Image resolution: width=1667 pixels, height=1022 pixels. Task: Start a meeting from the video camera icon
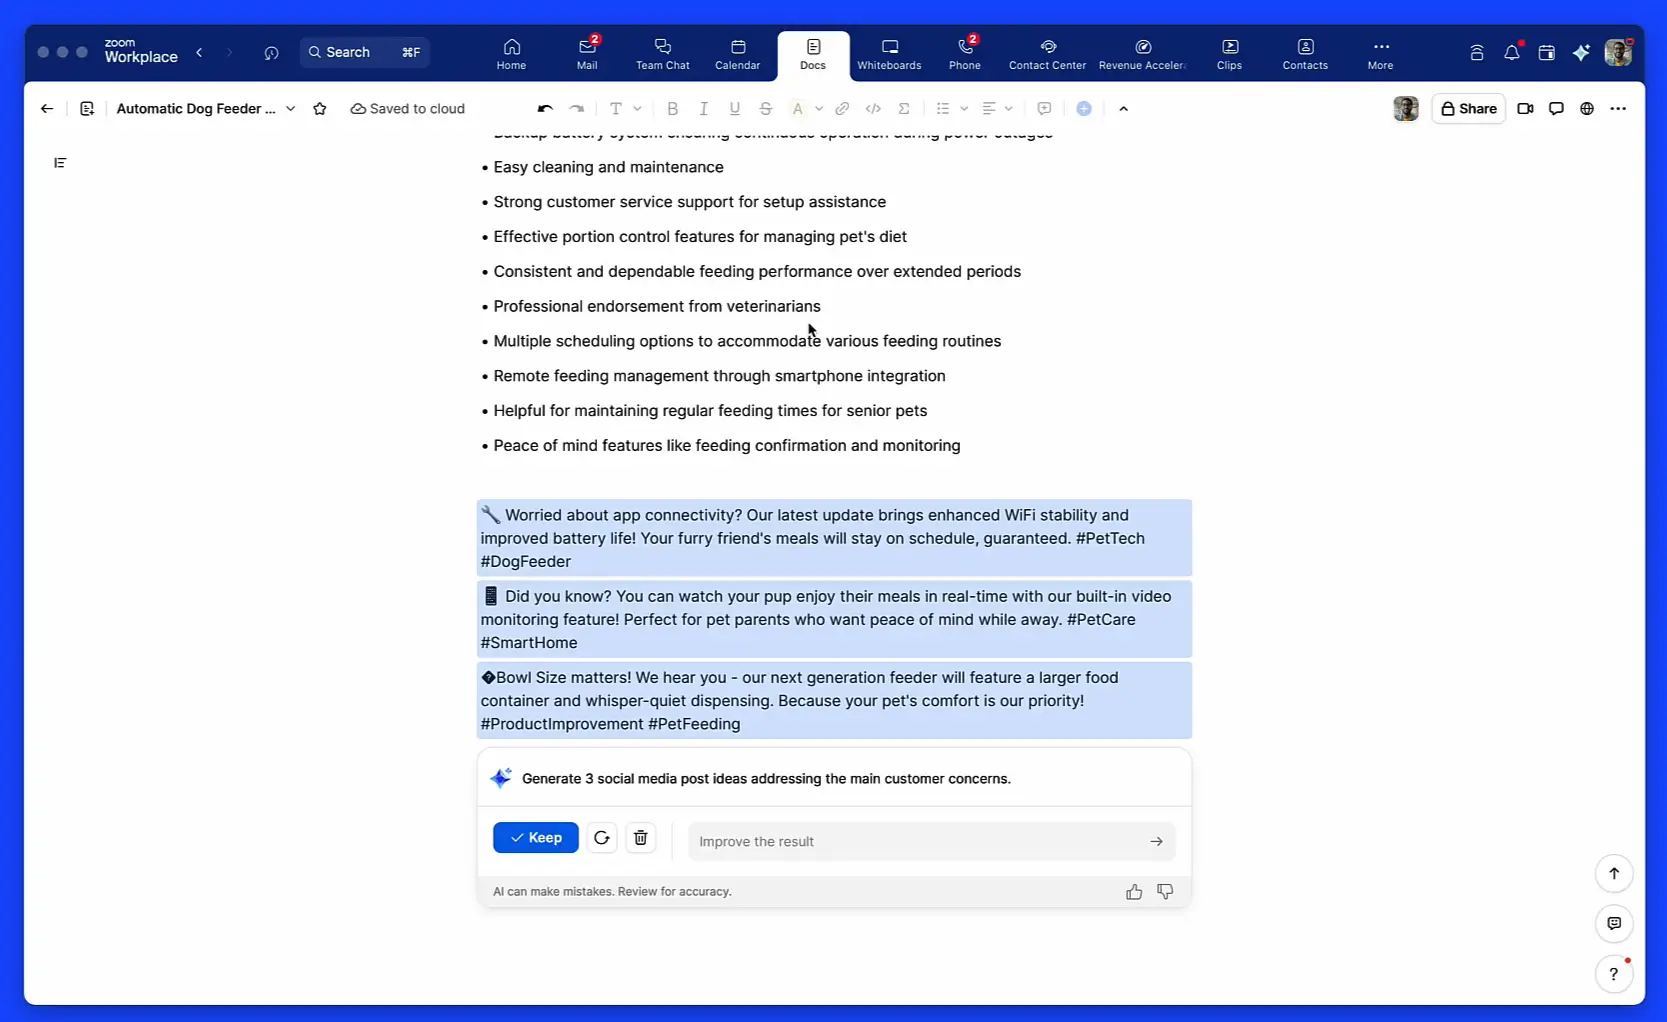click(x=1525, y=109)
